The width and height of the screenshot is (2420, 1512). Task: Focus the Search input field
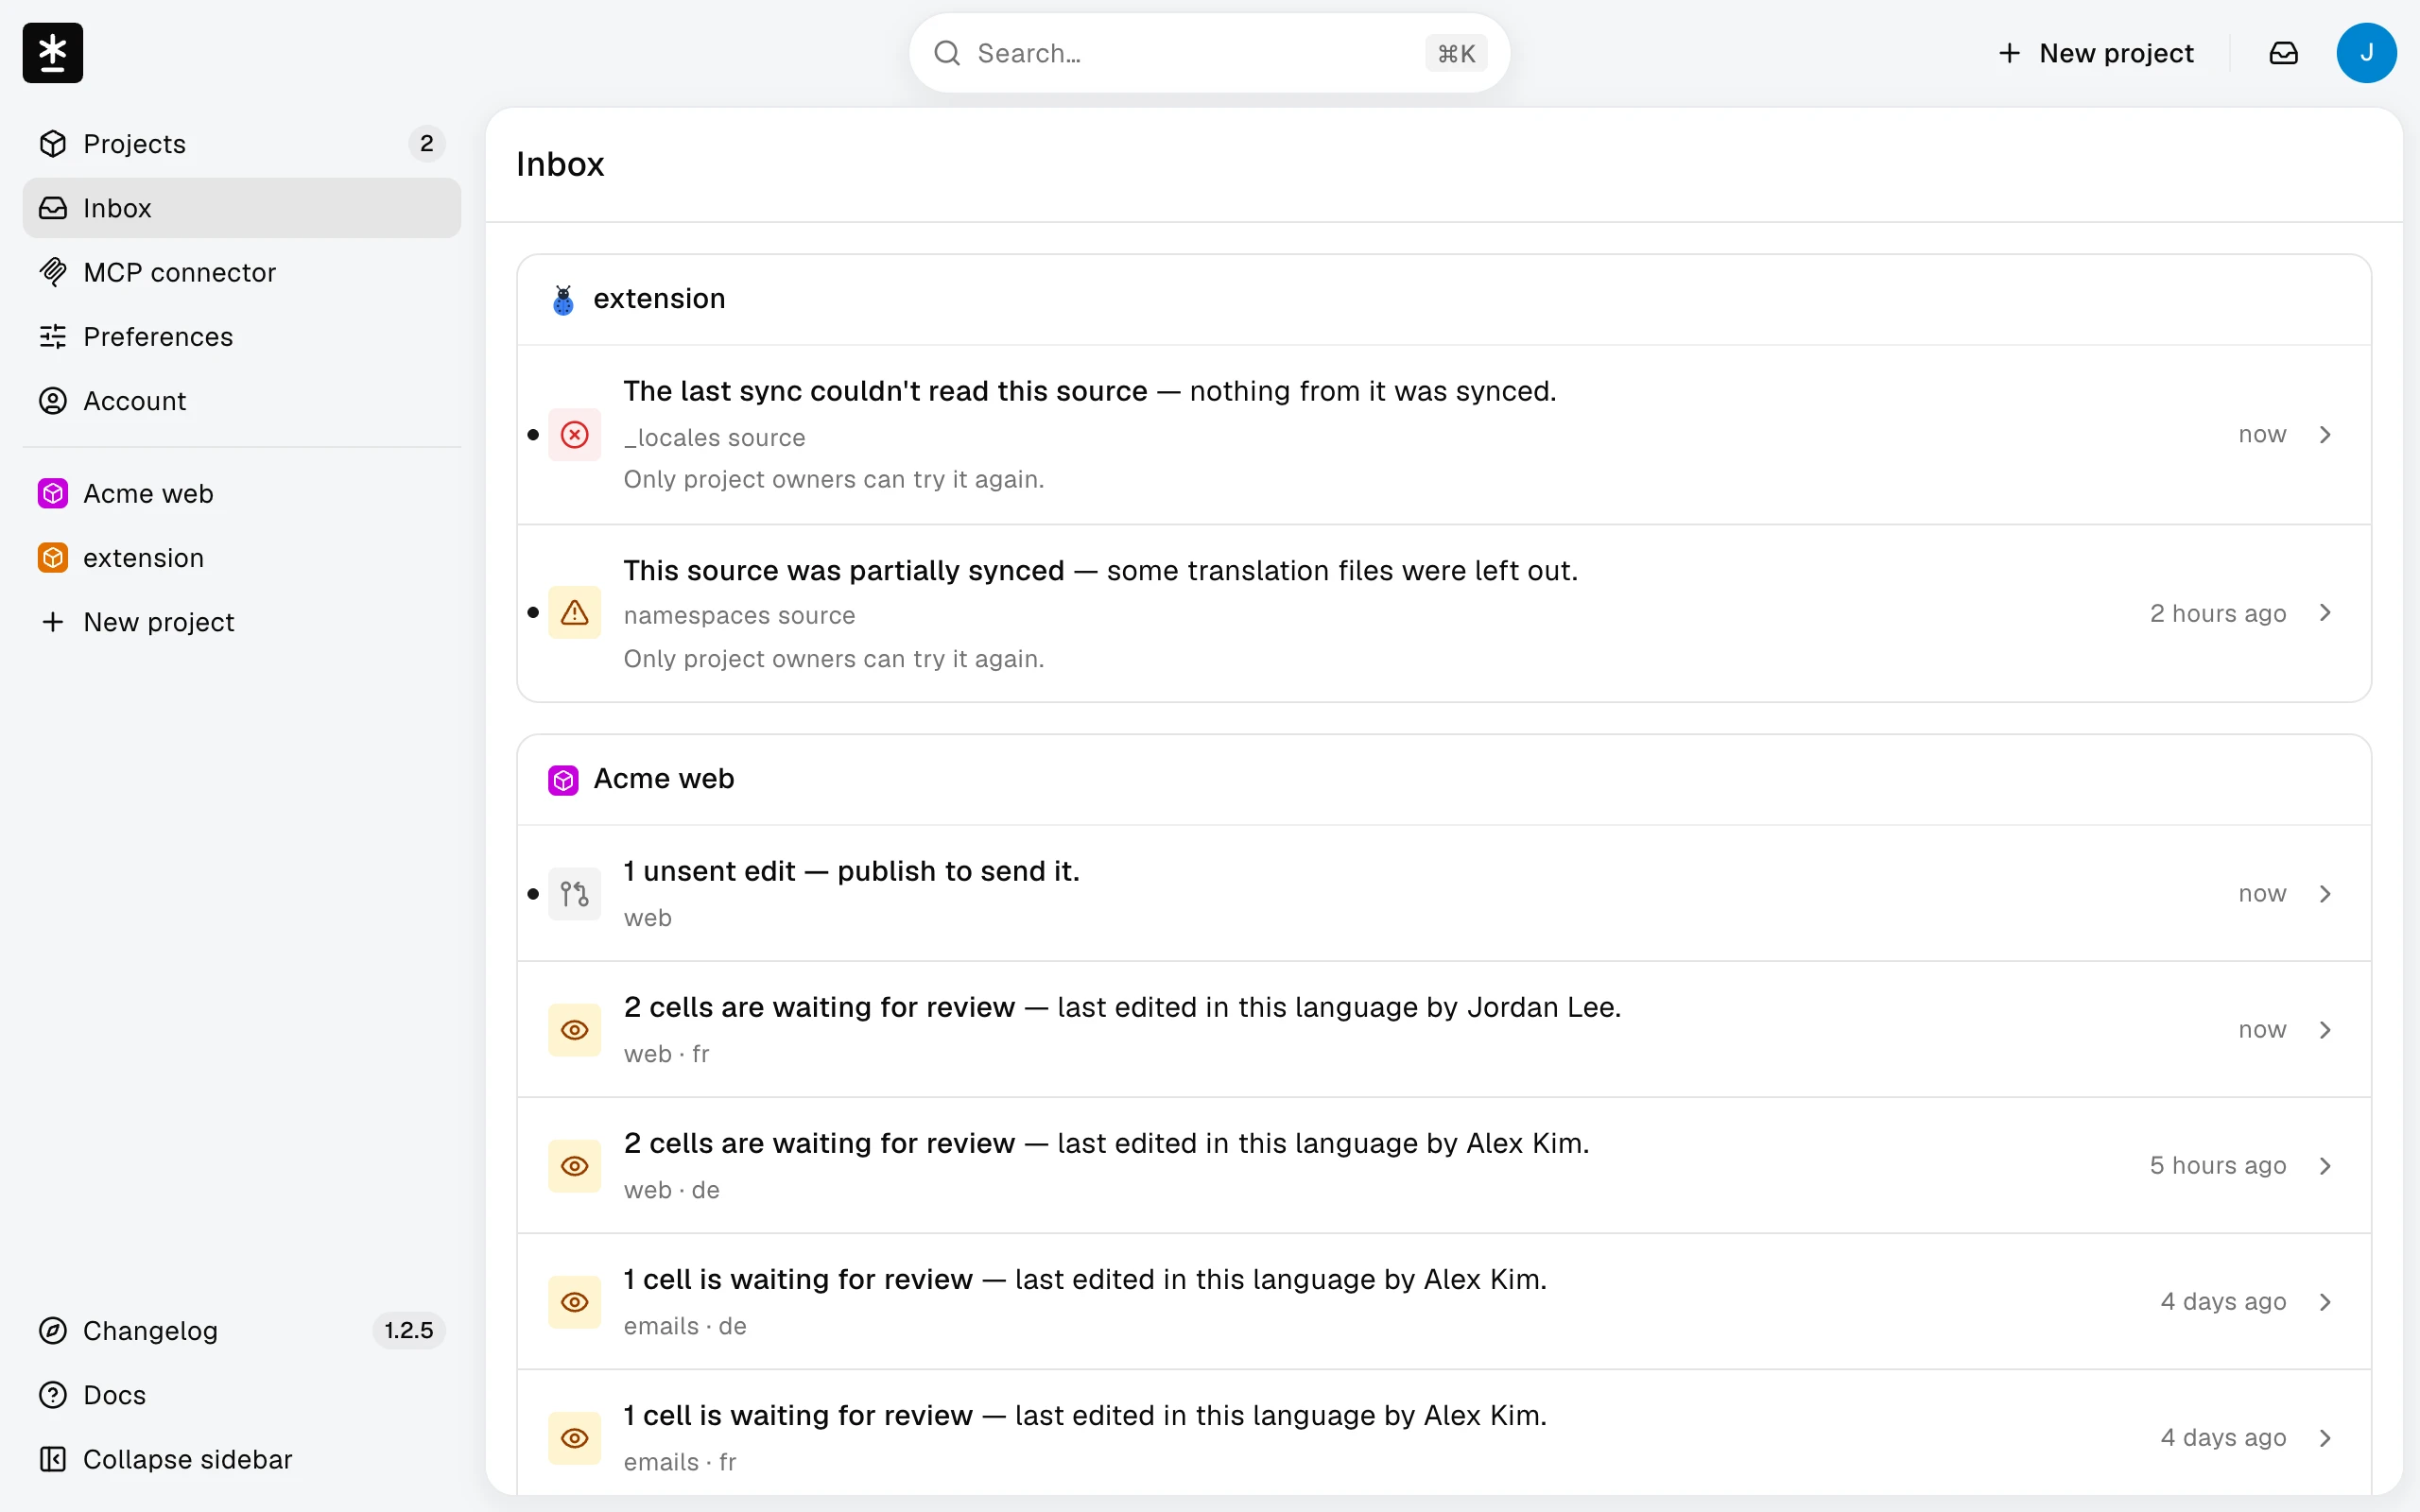click(x=1209, y=53)
